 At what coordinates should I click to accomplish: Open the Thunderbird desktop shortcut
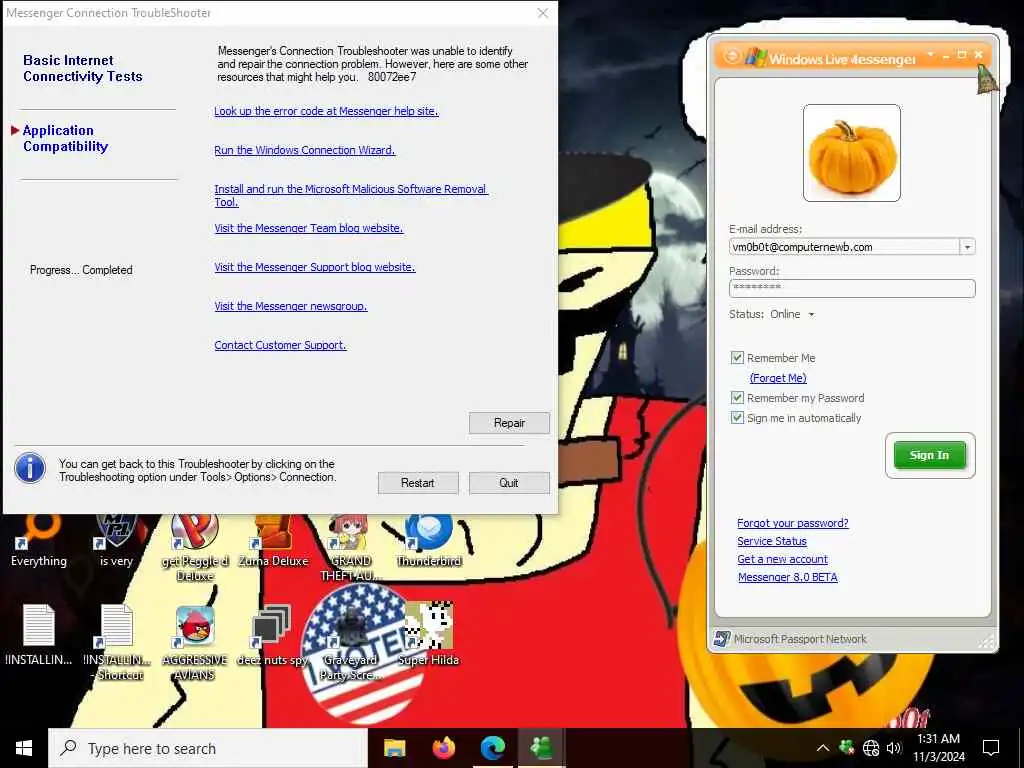click(429, 541)
